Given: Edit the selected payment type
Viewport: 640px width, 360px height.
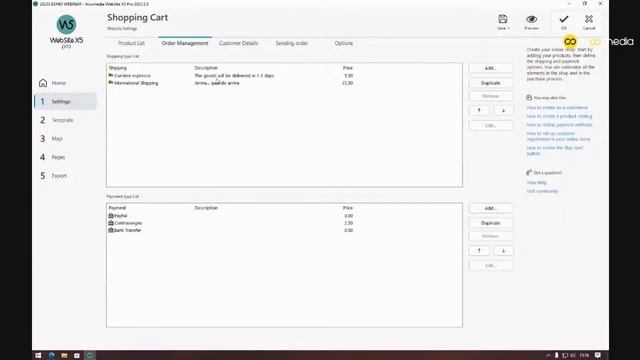Looking at the screenshot, I should (x=491, y=266).
